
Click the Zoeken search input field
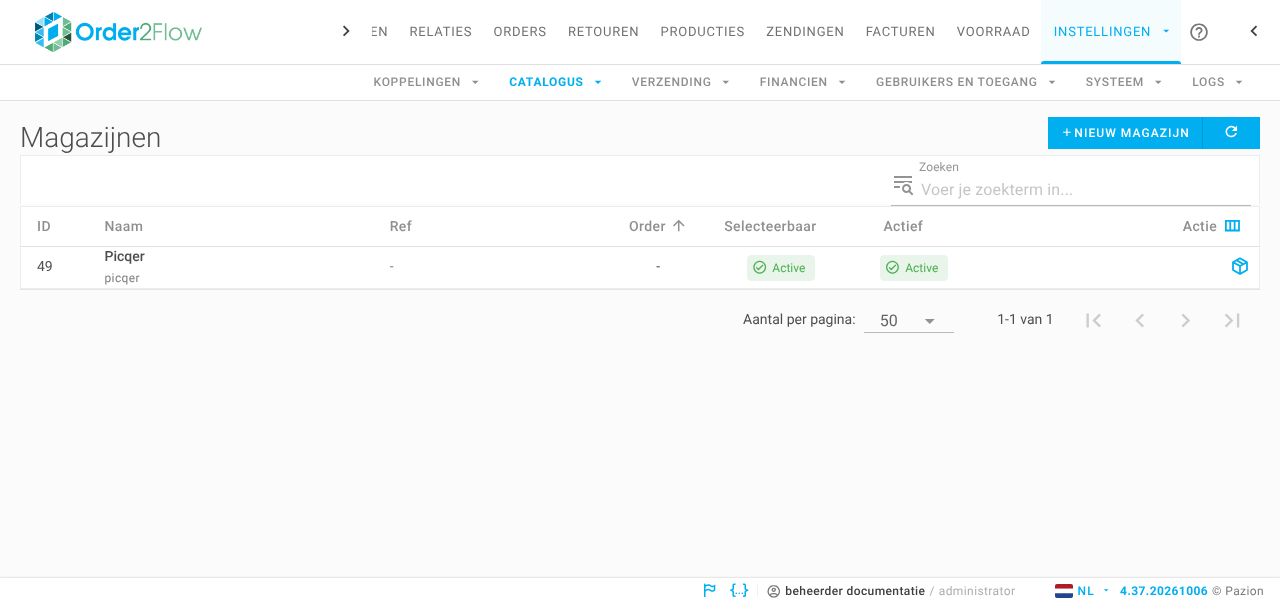click(1085, 189)
